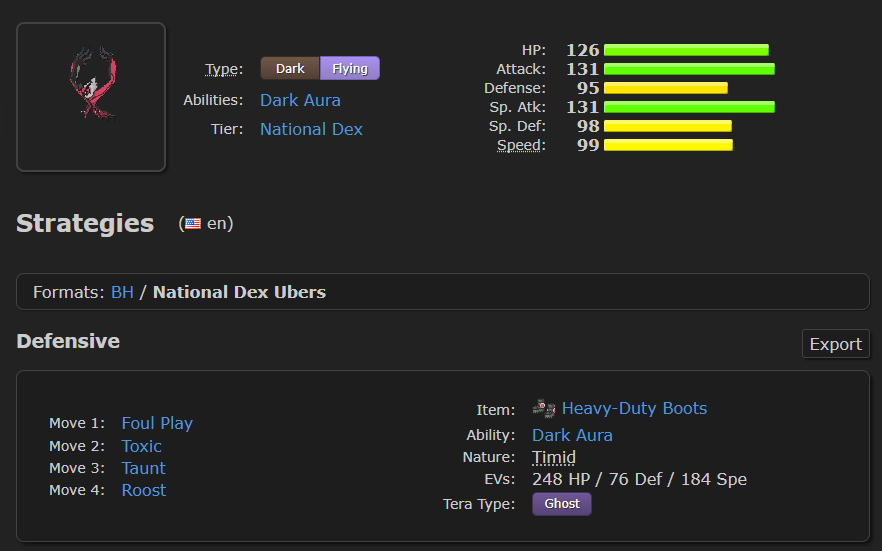The image size is (882, 551).
Task: Click the EVs text 248 HP / 76 Def / 184 Spe
Action: click(640, 479)
